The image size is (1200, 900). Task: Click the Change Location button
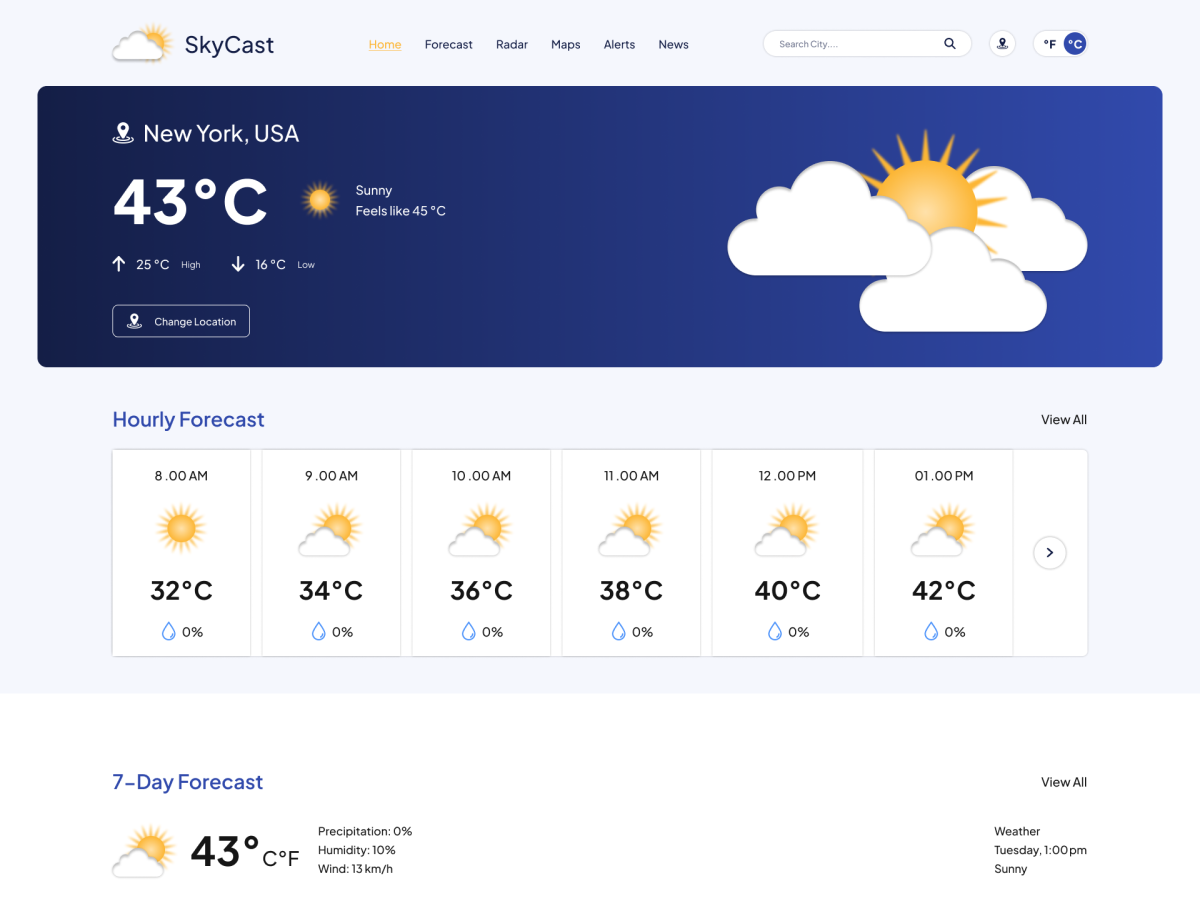pyautogui.click(x=181, y=321)
